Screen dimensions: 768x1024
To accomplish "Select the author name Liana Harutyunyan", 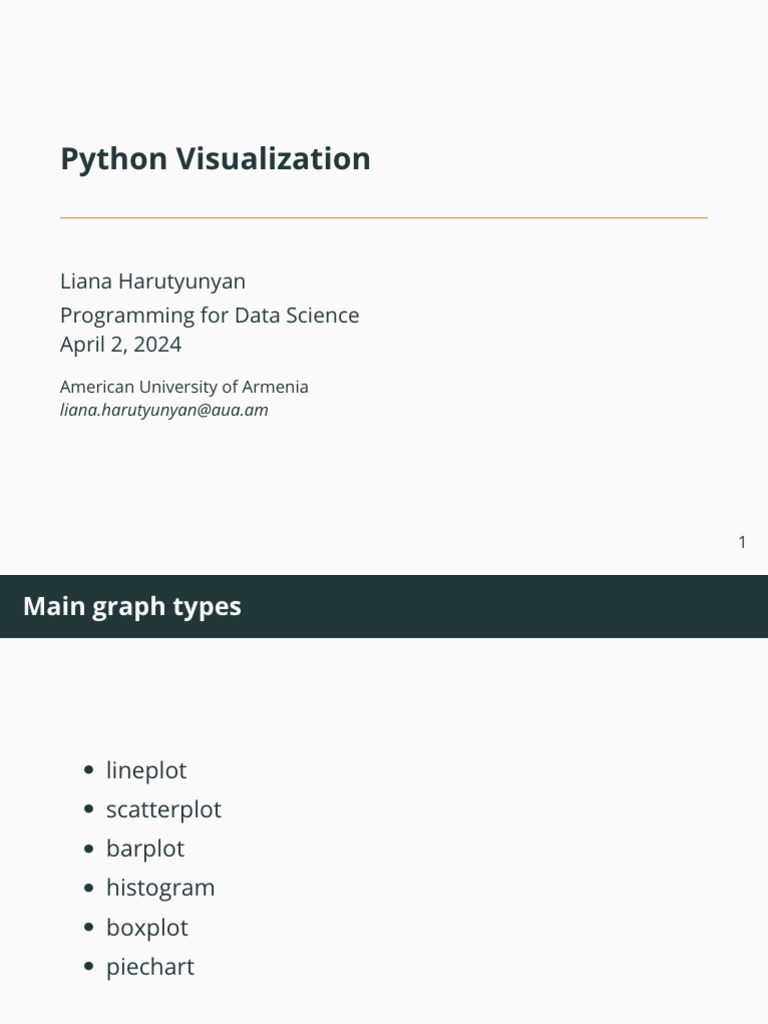I will coord(152,282).
